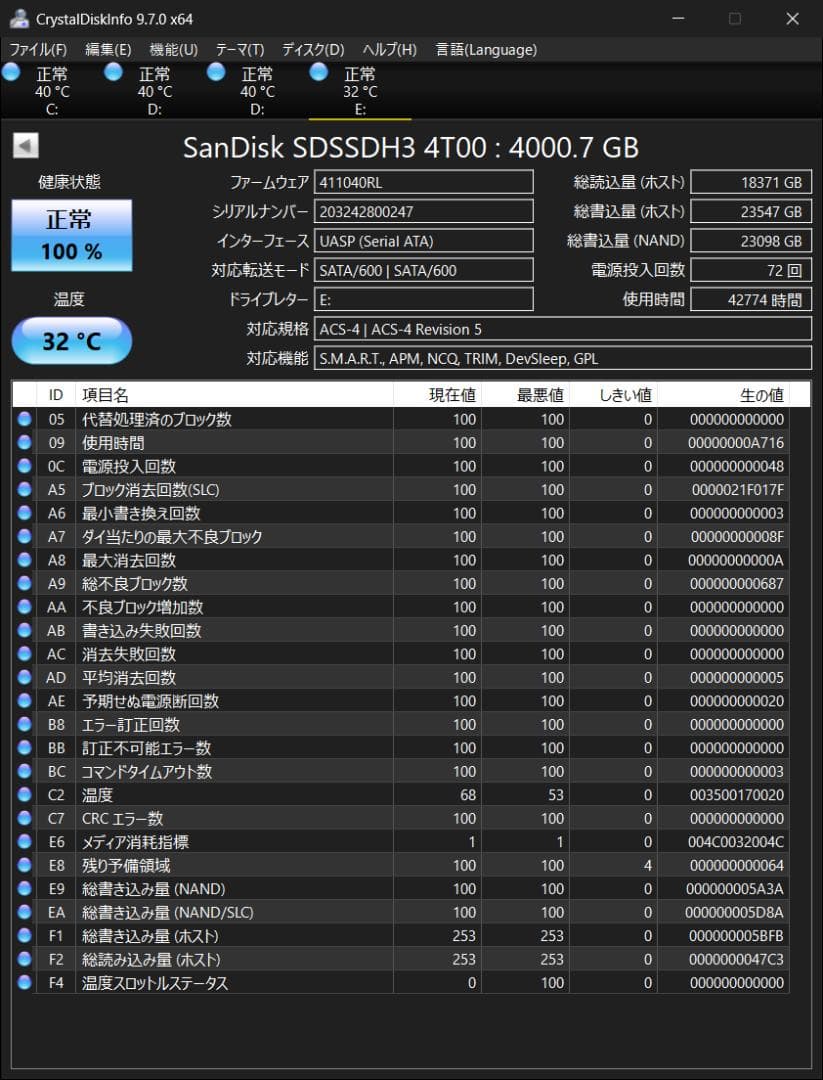This screenshot has height=1080, width=823.
Task: Select raw value 004C0032004C
Action: coord(736,842)
